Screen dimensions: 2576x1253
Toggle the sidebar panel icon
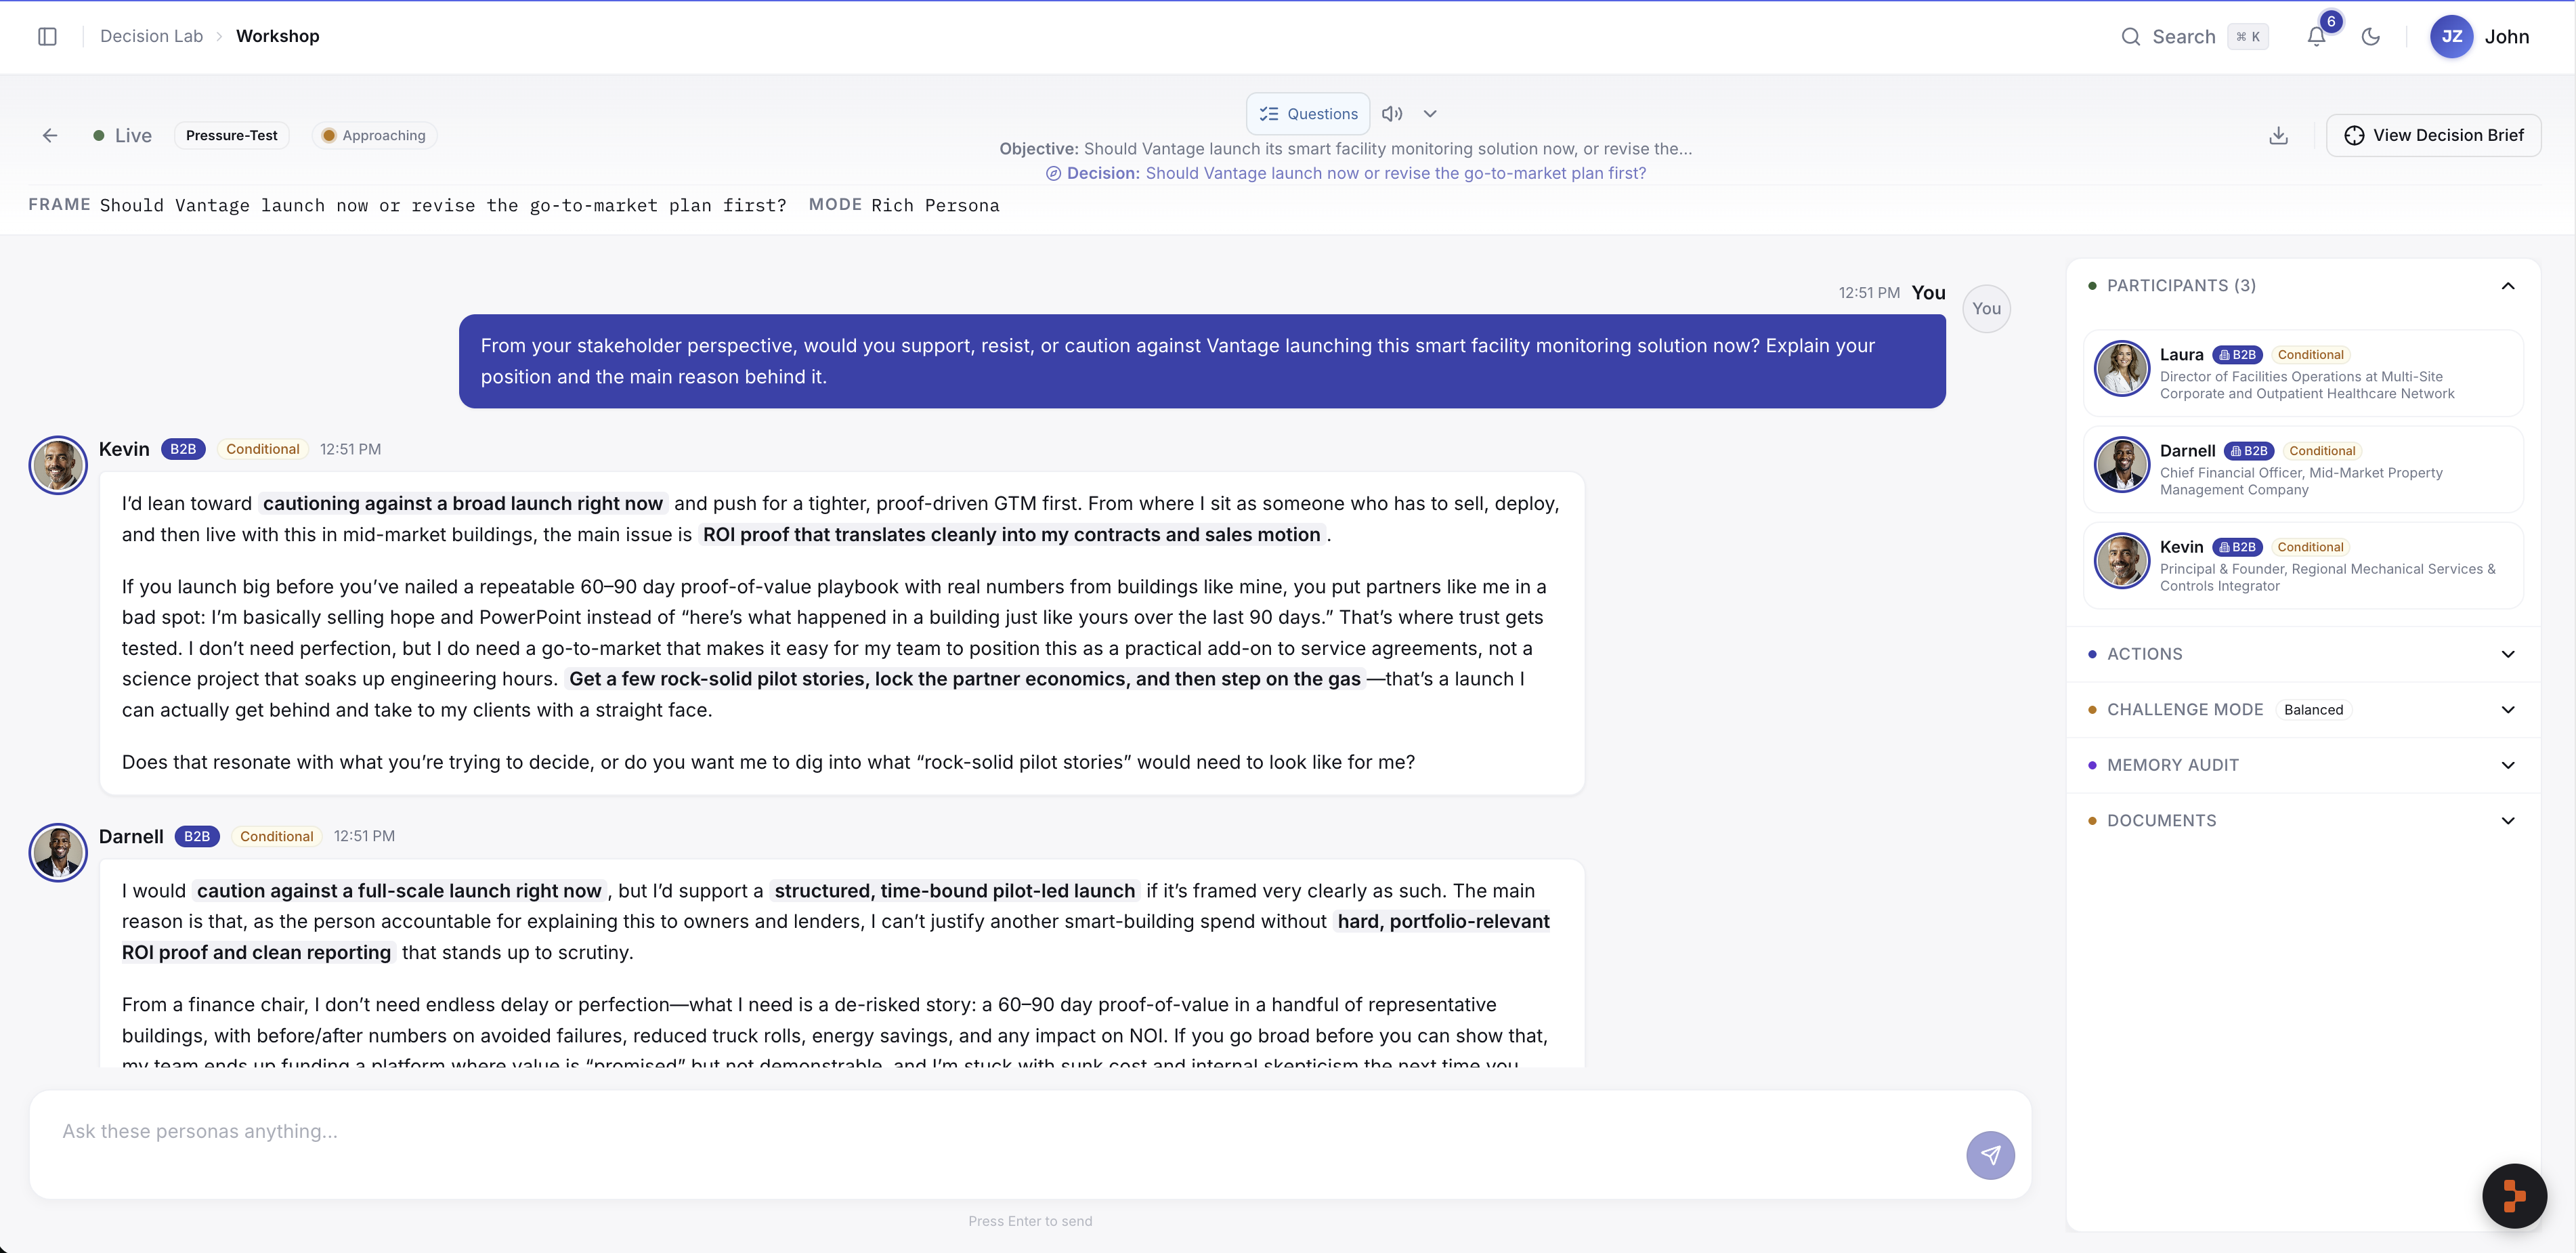(47, 36)
